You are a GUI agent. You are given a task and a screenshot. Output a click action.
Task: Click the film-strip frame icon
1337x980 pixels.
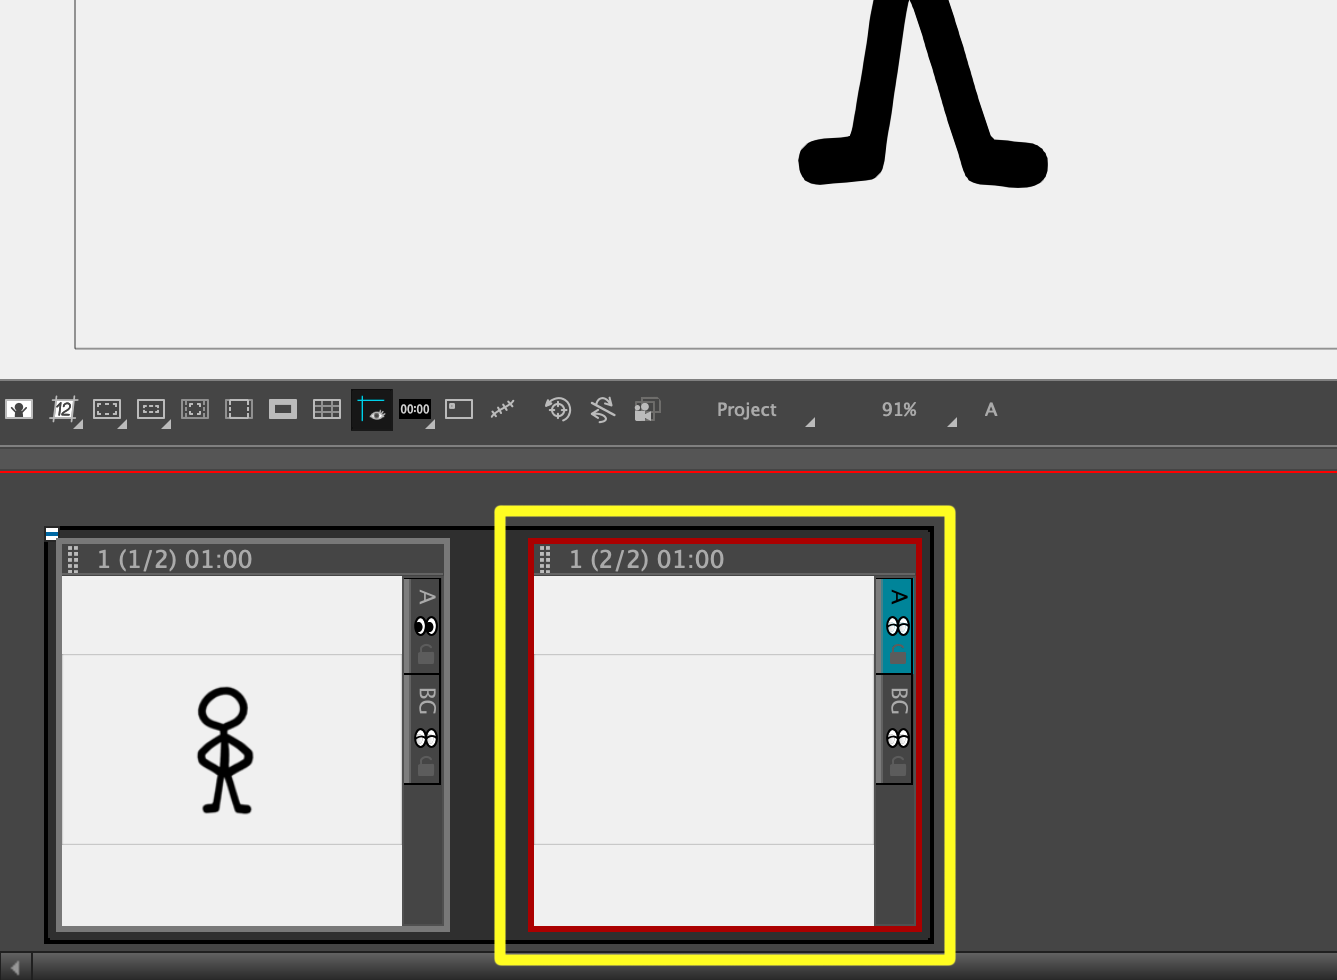239,409
